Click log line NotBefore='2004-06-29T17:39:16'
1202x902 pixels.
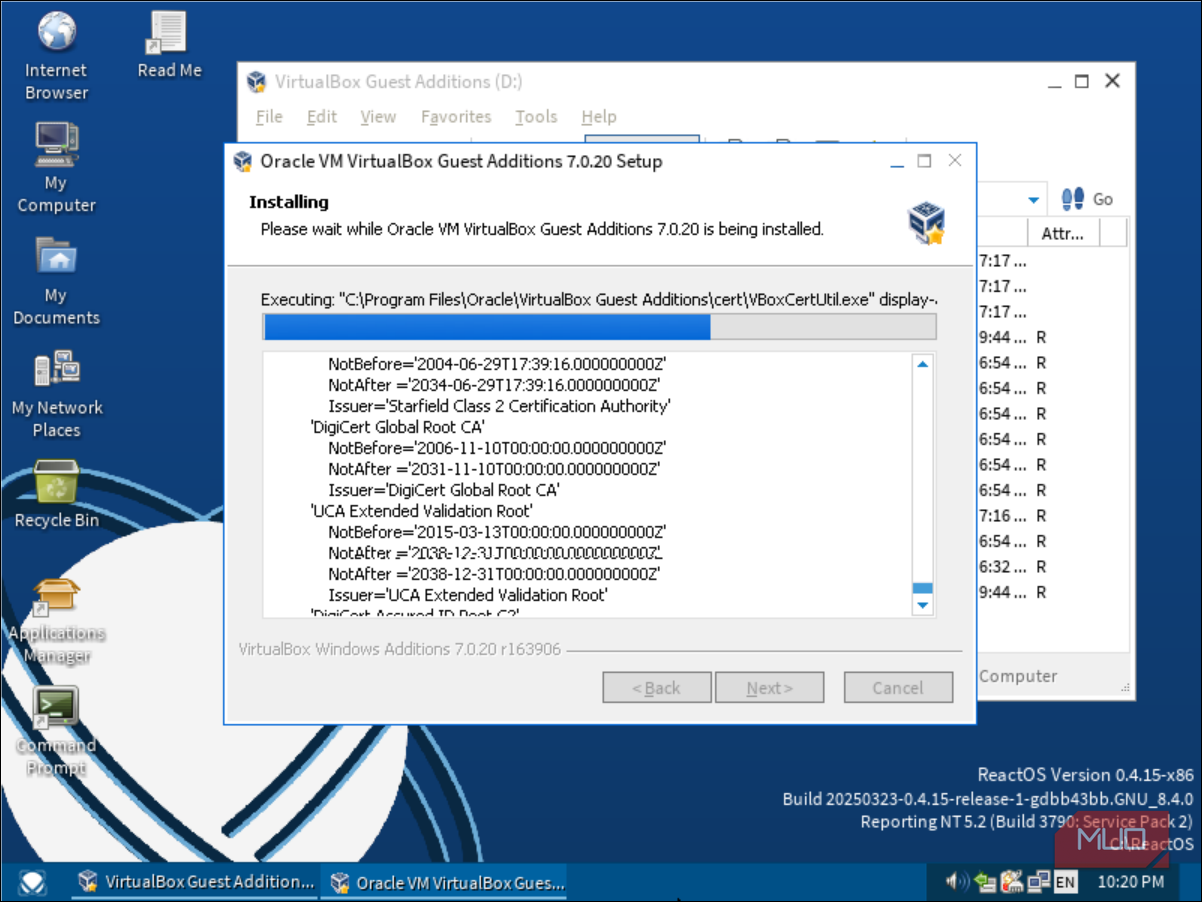pos(496,364)
